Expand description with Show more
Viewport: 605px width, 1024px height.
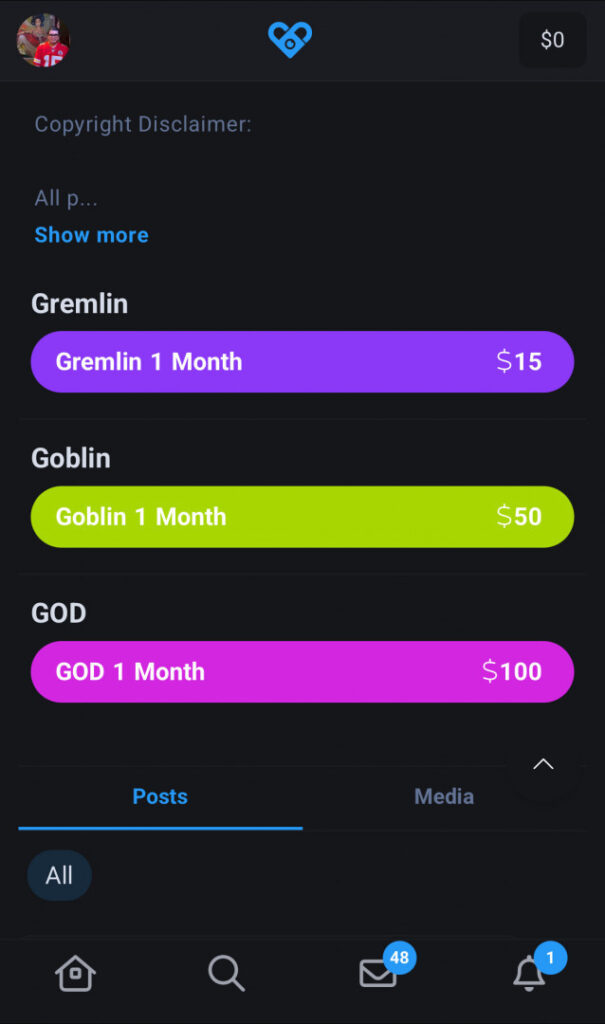tap(91, 235)
